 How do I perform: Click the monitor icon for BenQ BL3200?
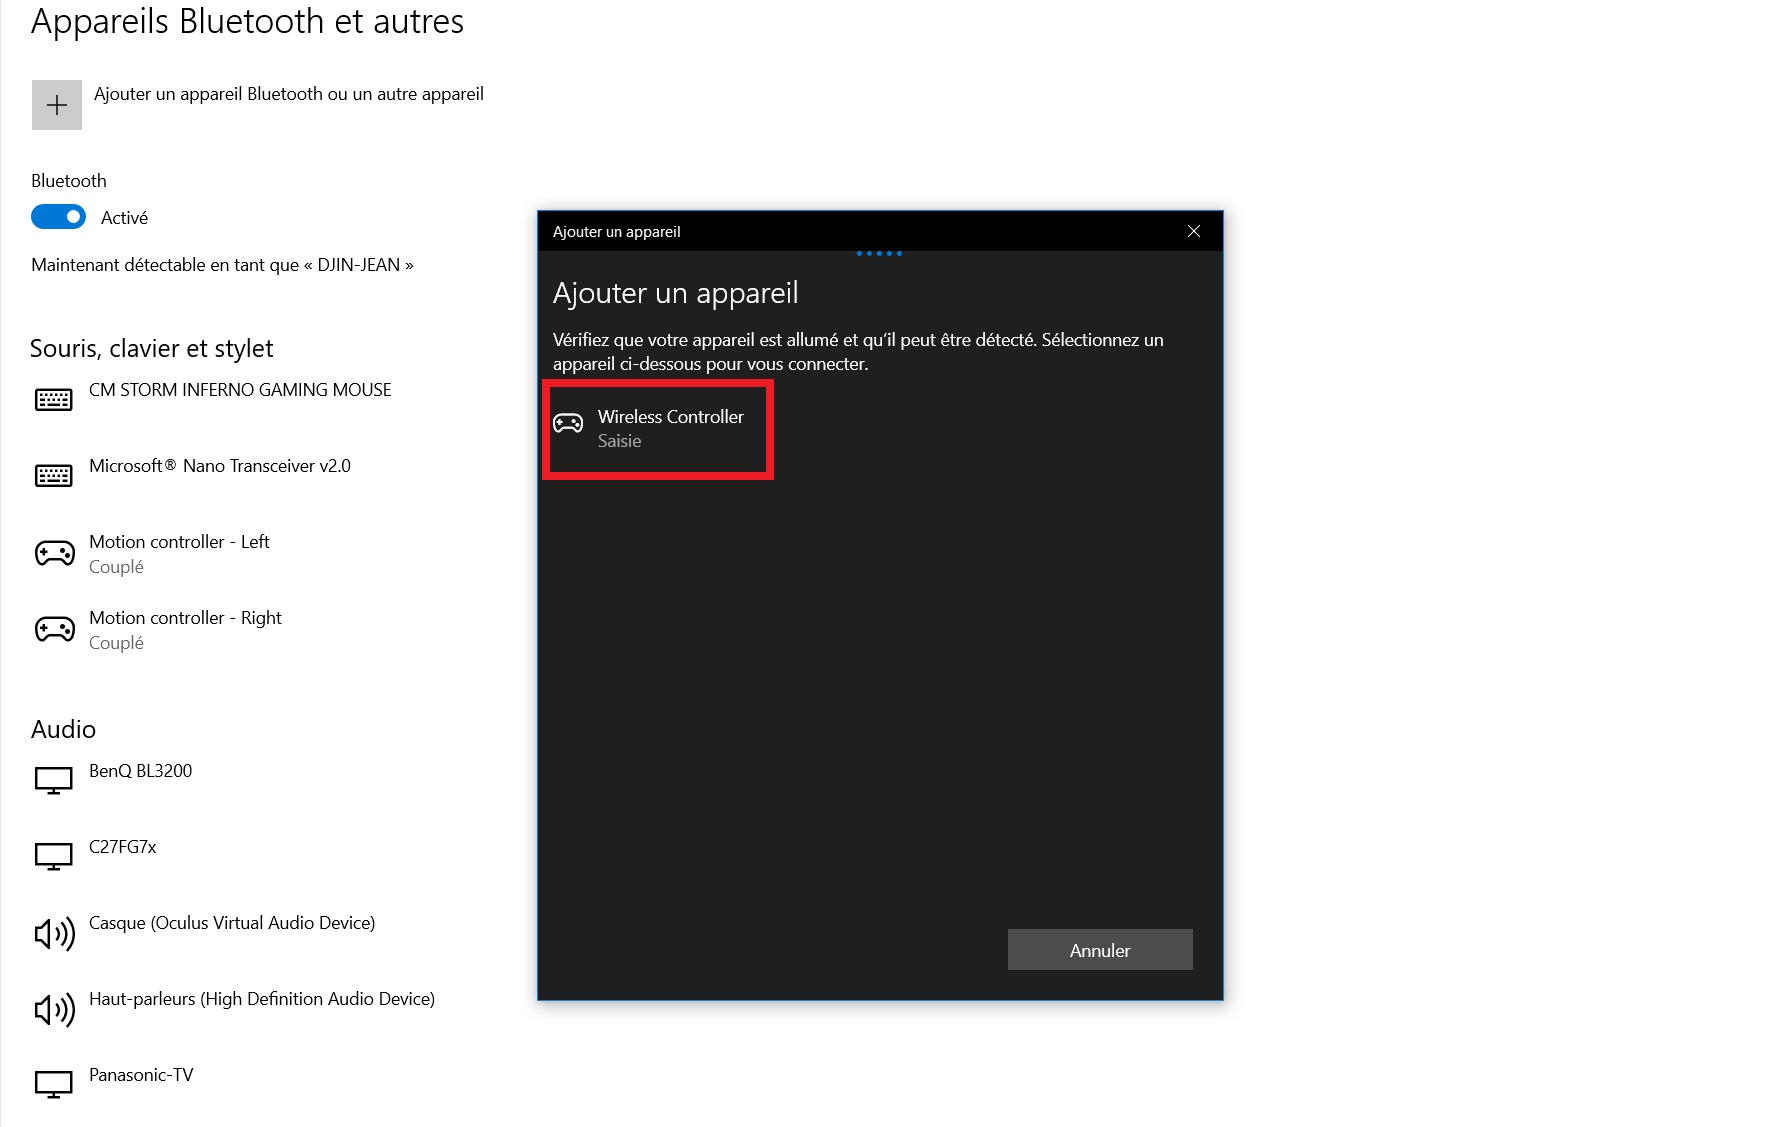[54, 780]
